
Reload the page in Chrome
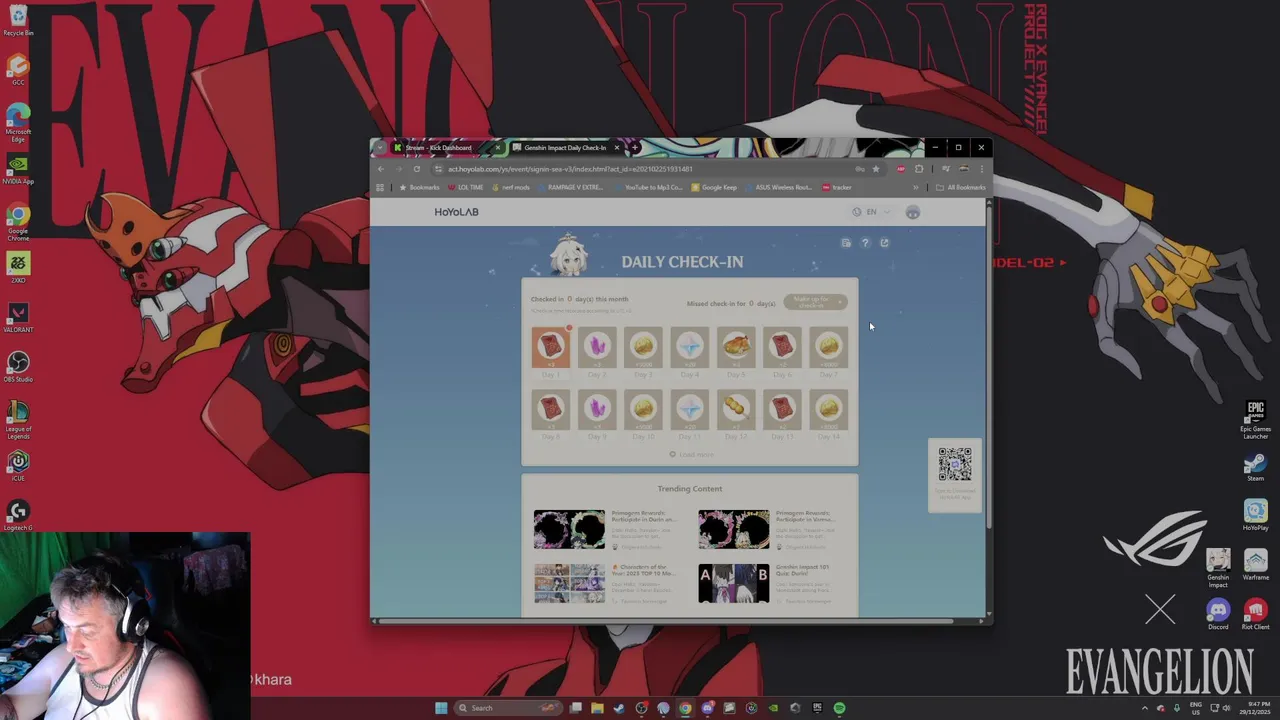pyautogui.click(x=417, y=169)
